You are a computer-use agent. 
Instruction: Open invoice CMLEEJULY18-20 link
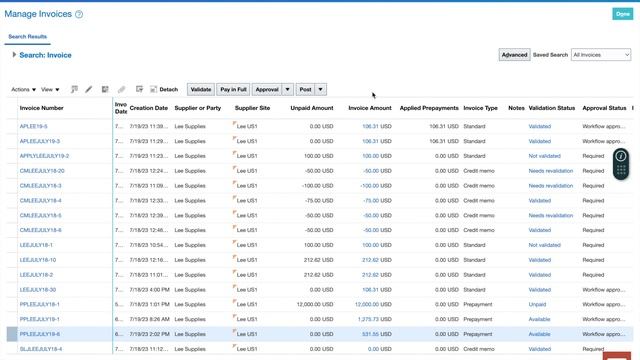click(x=42, y=171)
